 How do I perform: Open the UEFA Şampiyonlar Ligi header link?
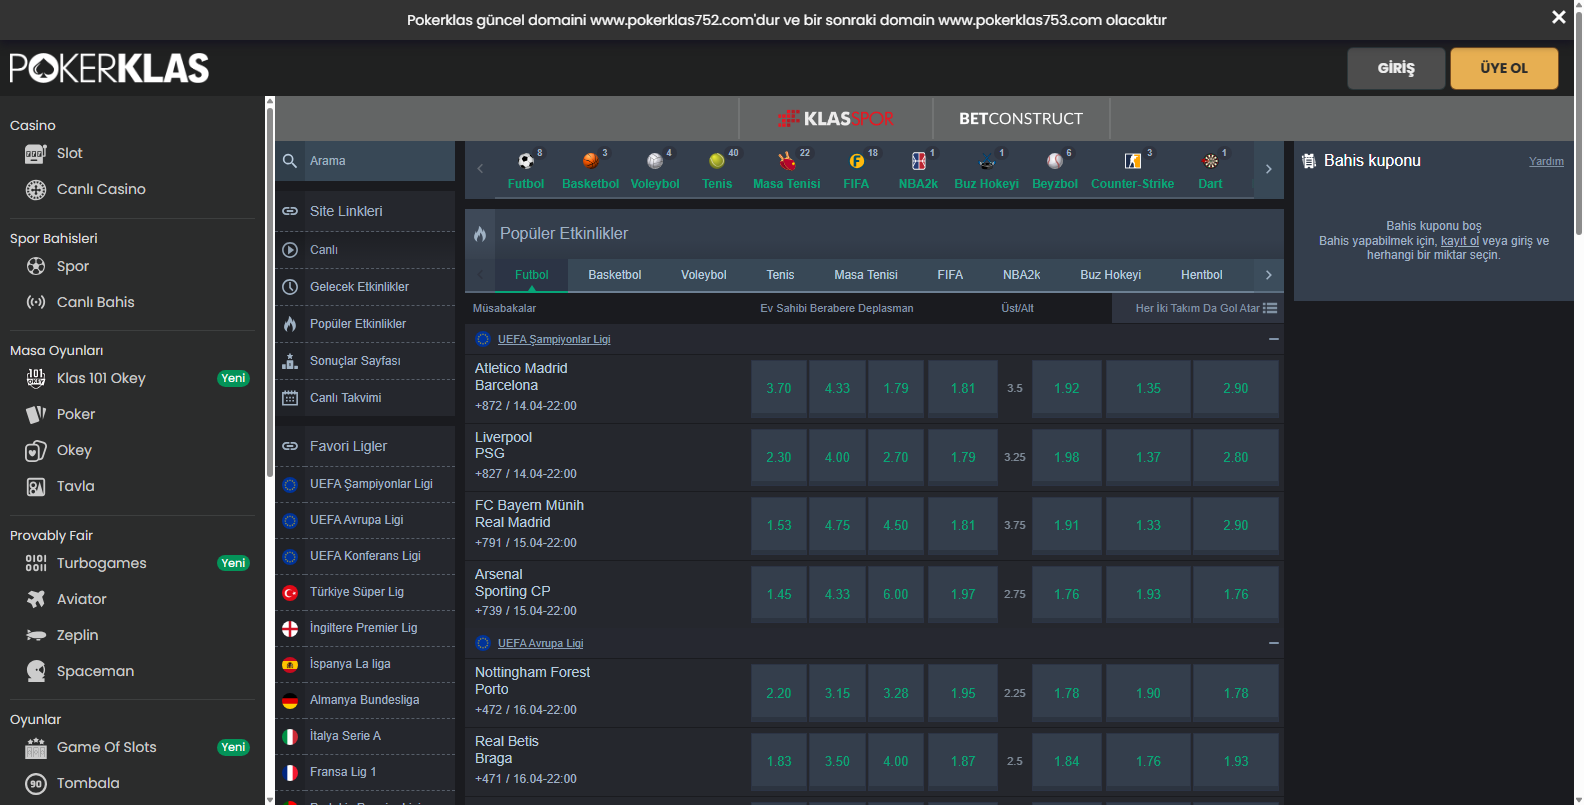point(554,339)
